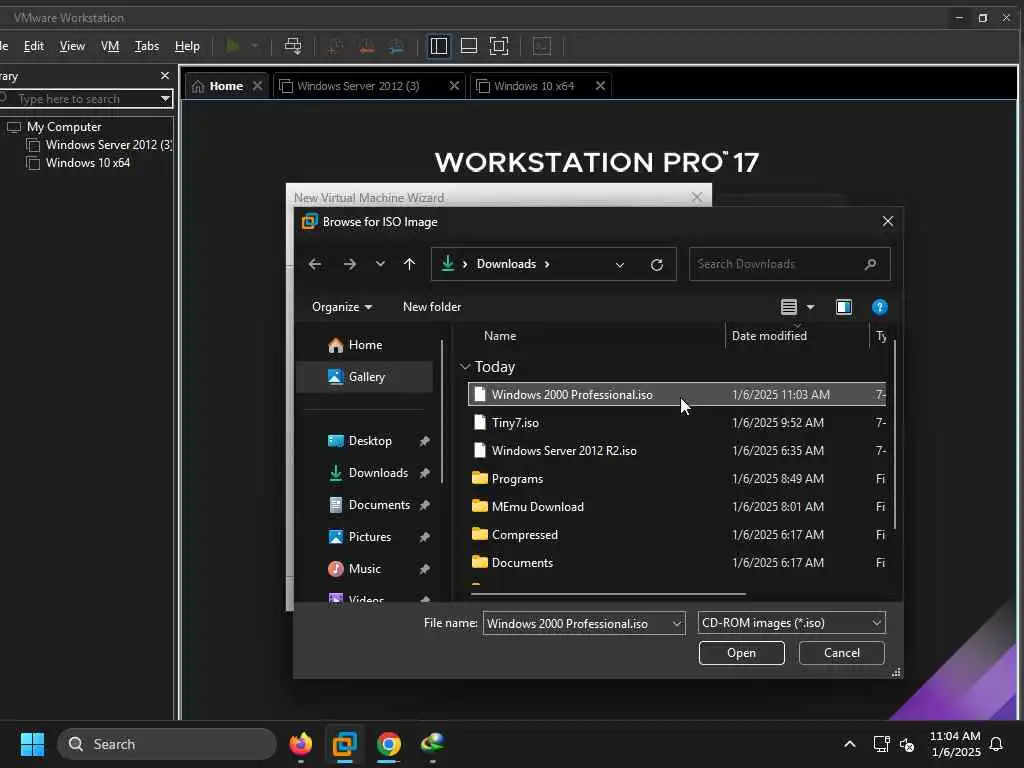Click the vertical scrollbar in file list
1024x768 pixels.
895,434
